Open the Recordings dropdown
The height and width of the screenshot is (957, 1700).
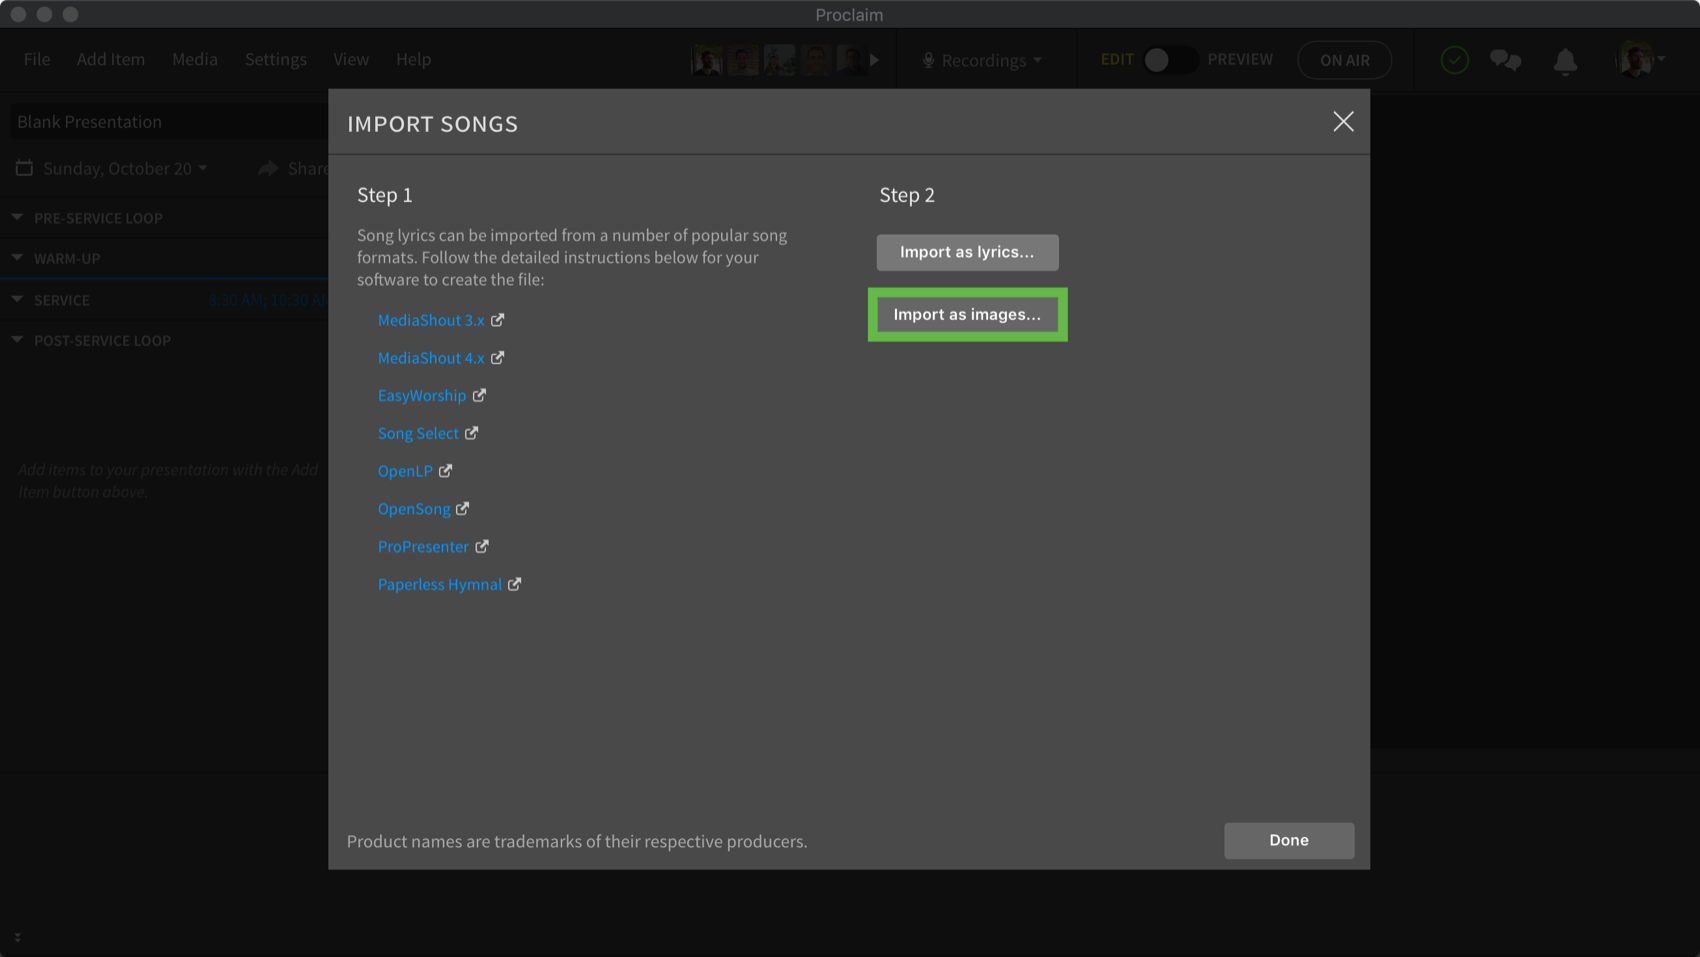point(982,60)
